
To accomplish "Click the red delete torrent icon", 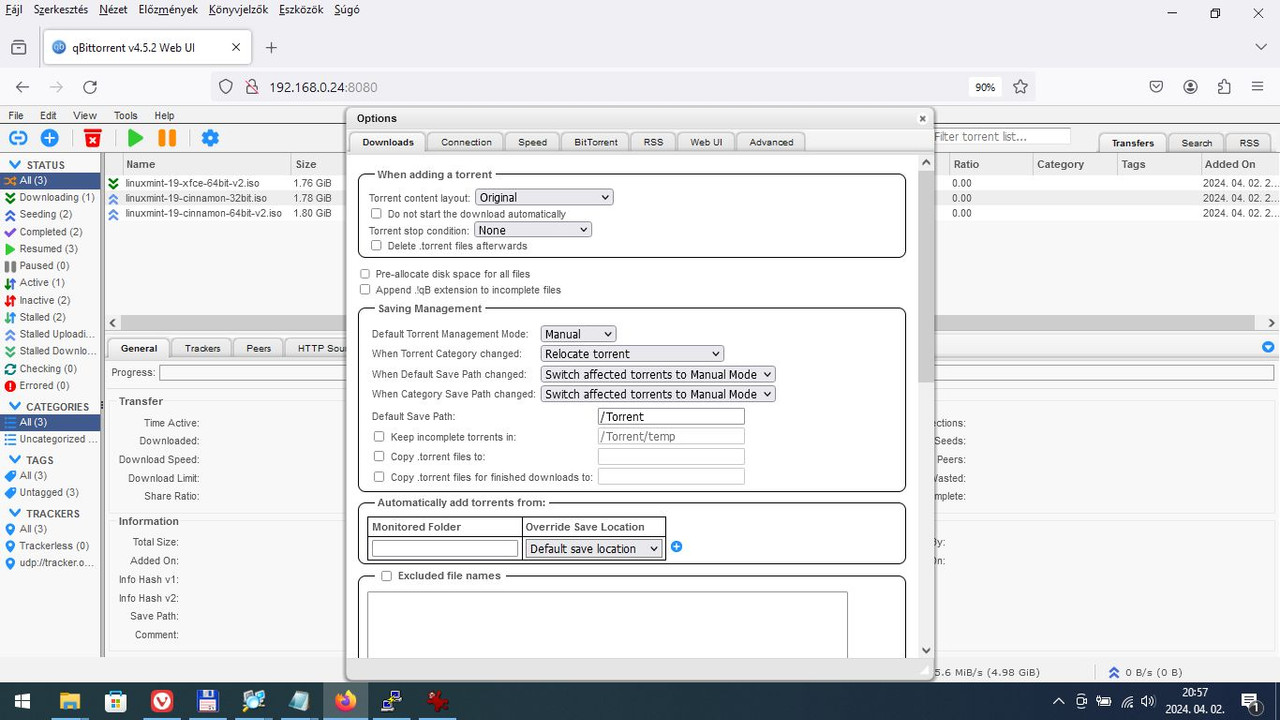I will (92, 138).
